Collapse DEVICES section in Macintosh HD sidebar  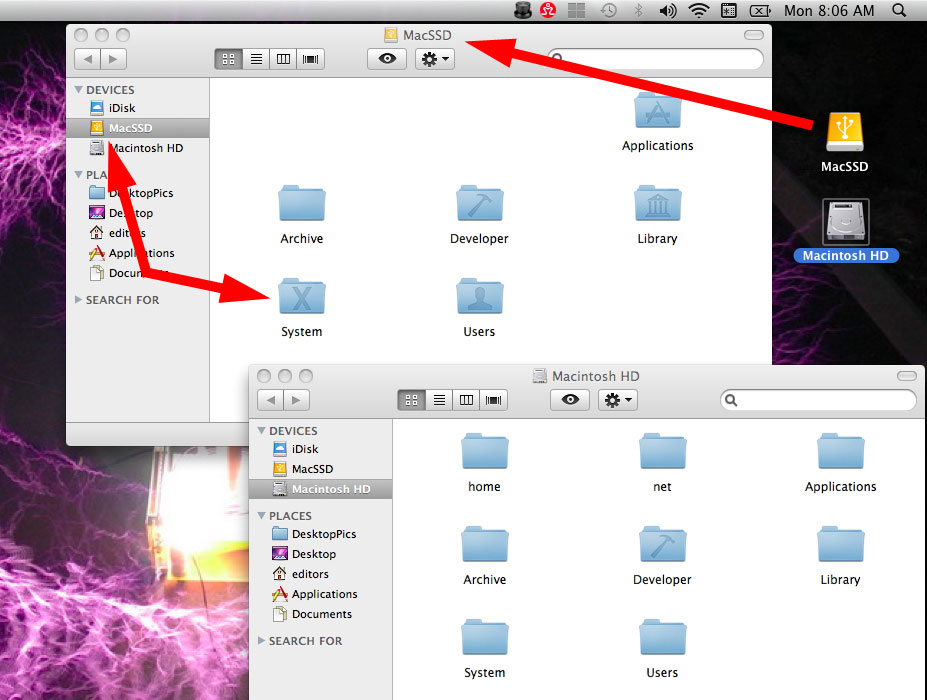point(261,431)
